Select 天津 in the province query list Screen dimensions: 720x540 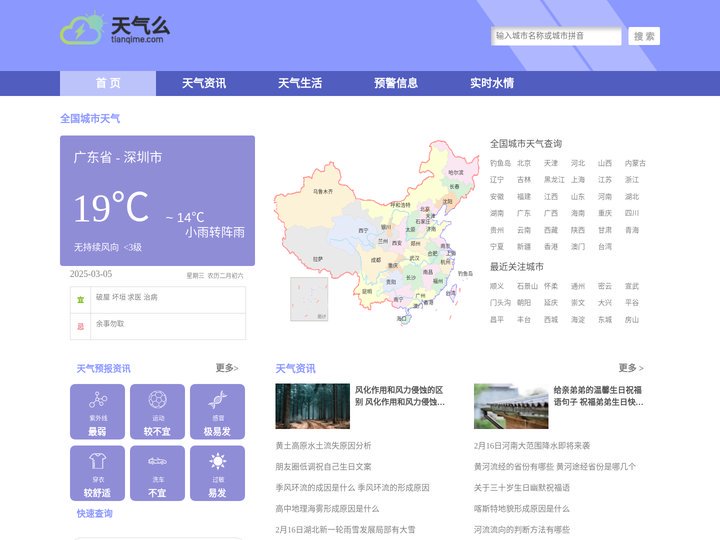tap(551, 163)
